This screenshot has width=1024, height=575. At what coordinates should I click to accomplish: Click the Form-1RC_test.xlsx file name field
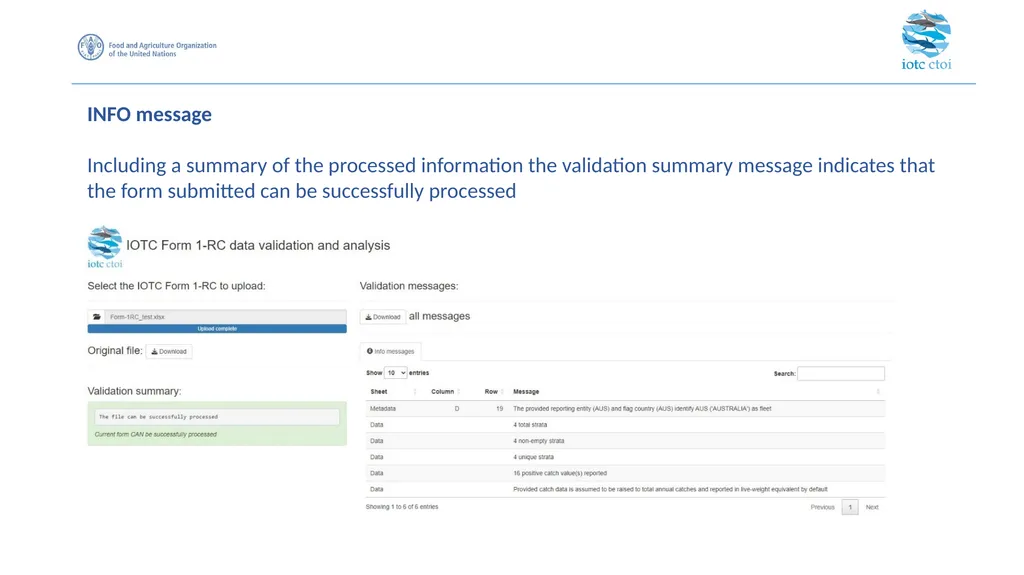[x=225, y=317]
